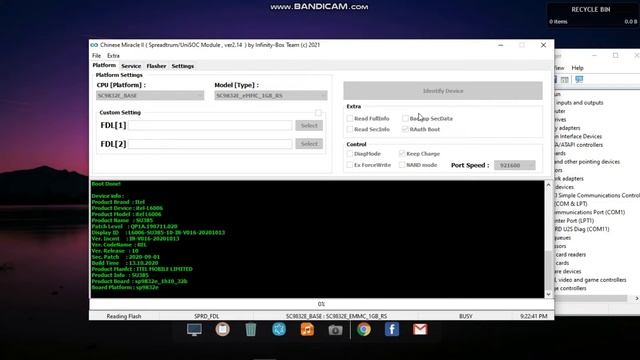Click the 9:22:41 PM status bar time
640x360 pixels.
[x=534, y=316]
